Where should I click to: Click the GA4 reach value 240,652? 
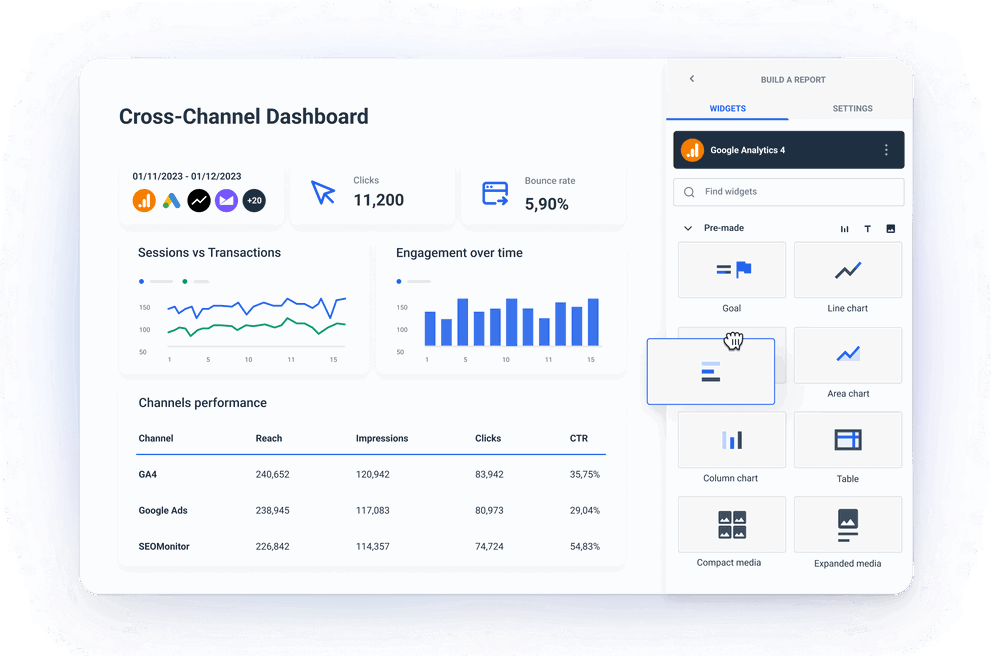point(272,474)
